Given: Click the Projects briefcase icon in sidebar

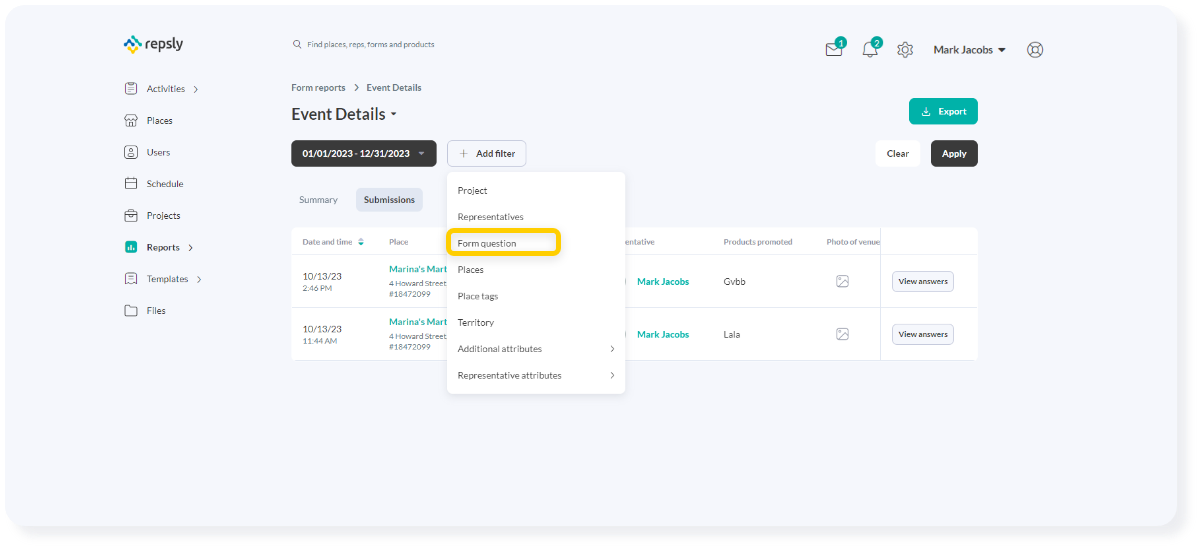Looking at the screenshot, I should 131,215.
